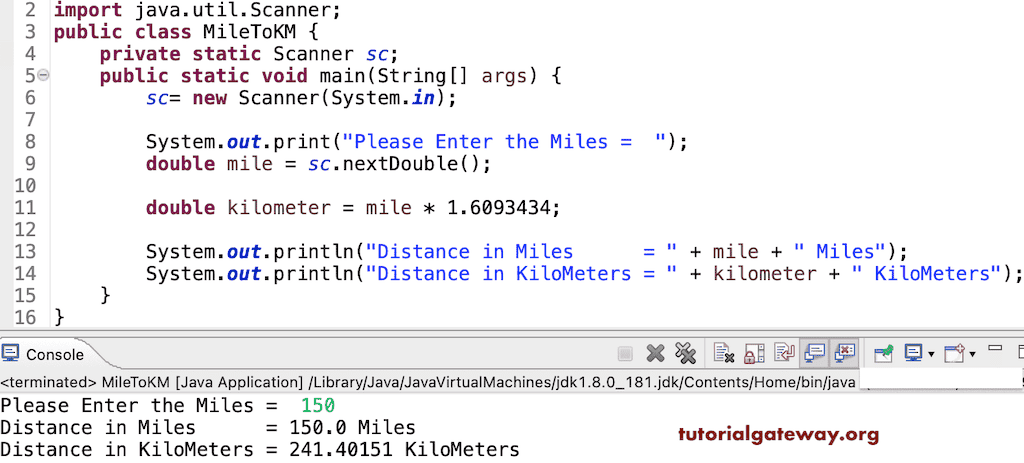This screenshot has width=1024, height=463.
Task: Click the tutorialgateway.org link text
Action: click(x=778, y=434)
